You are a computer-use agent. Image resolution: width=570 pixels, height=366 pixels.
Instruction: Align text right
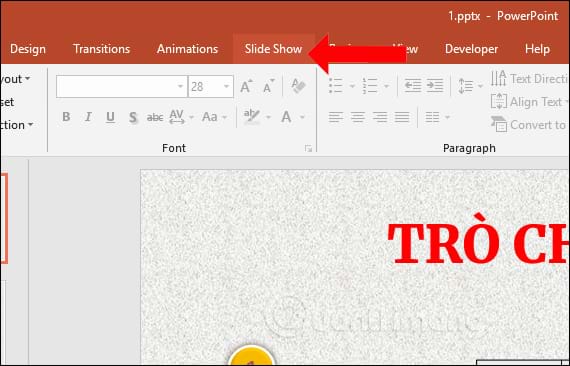coord(380,117)
